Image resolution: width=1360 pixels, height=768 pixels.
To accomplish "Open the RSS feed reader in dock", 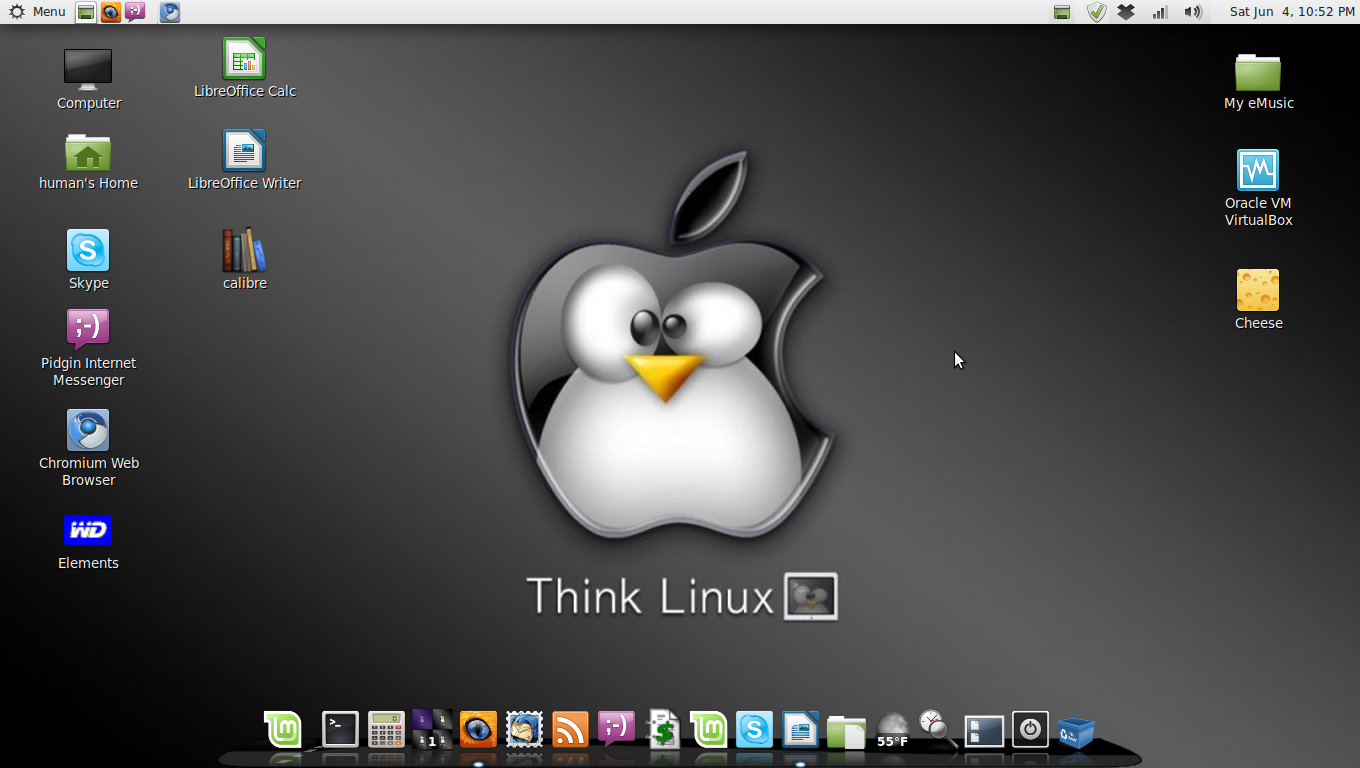I will pyautogui.click(x=570, y=730).
